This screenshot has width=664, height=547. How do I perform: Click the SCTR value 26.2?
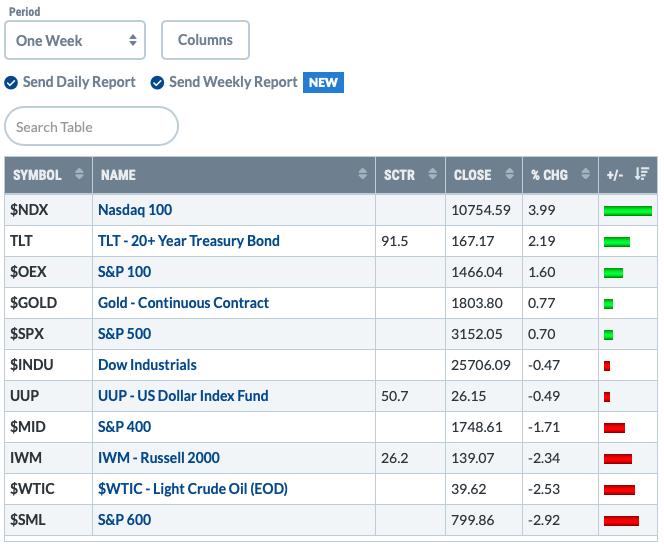pyautogui.click(x=394, y=458)
